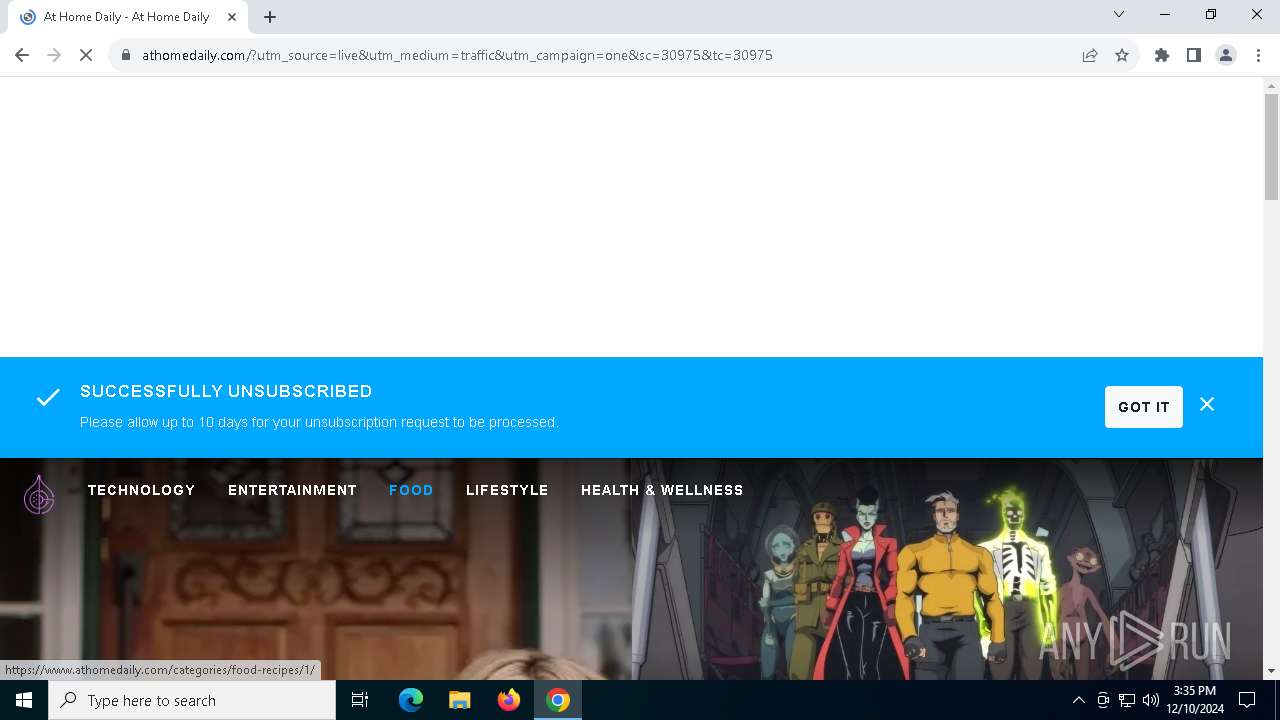Click the taskbar search box
The image size is (1280, 720).
pos(192,700)
